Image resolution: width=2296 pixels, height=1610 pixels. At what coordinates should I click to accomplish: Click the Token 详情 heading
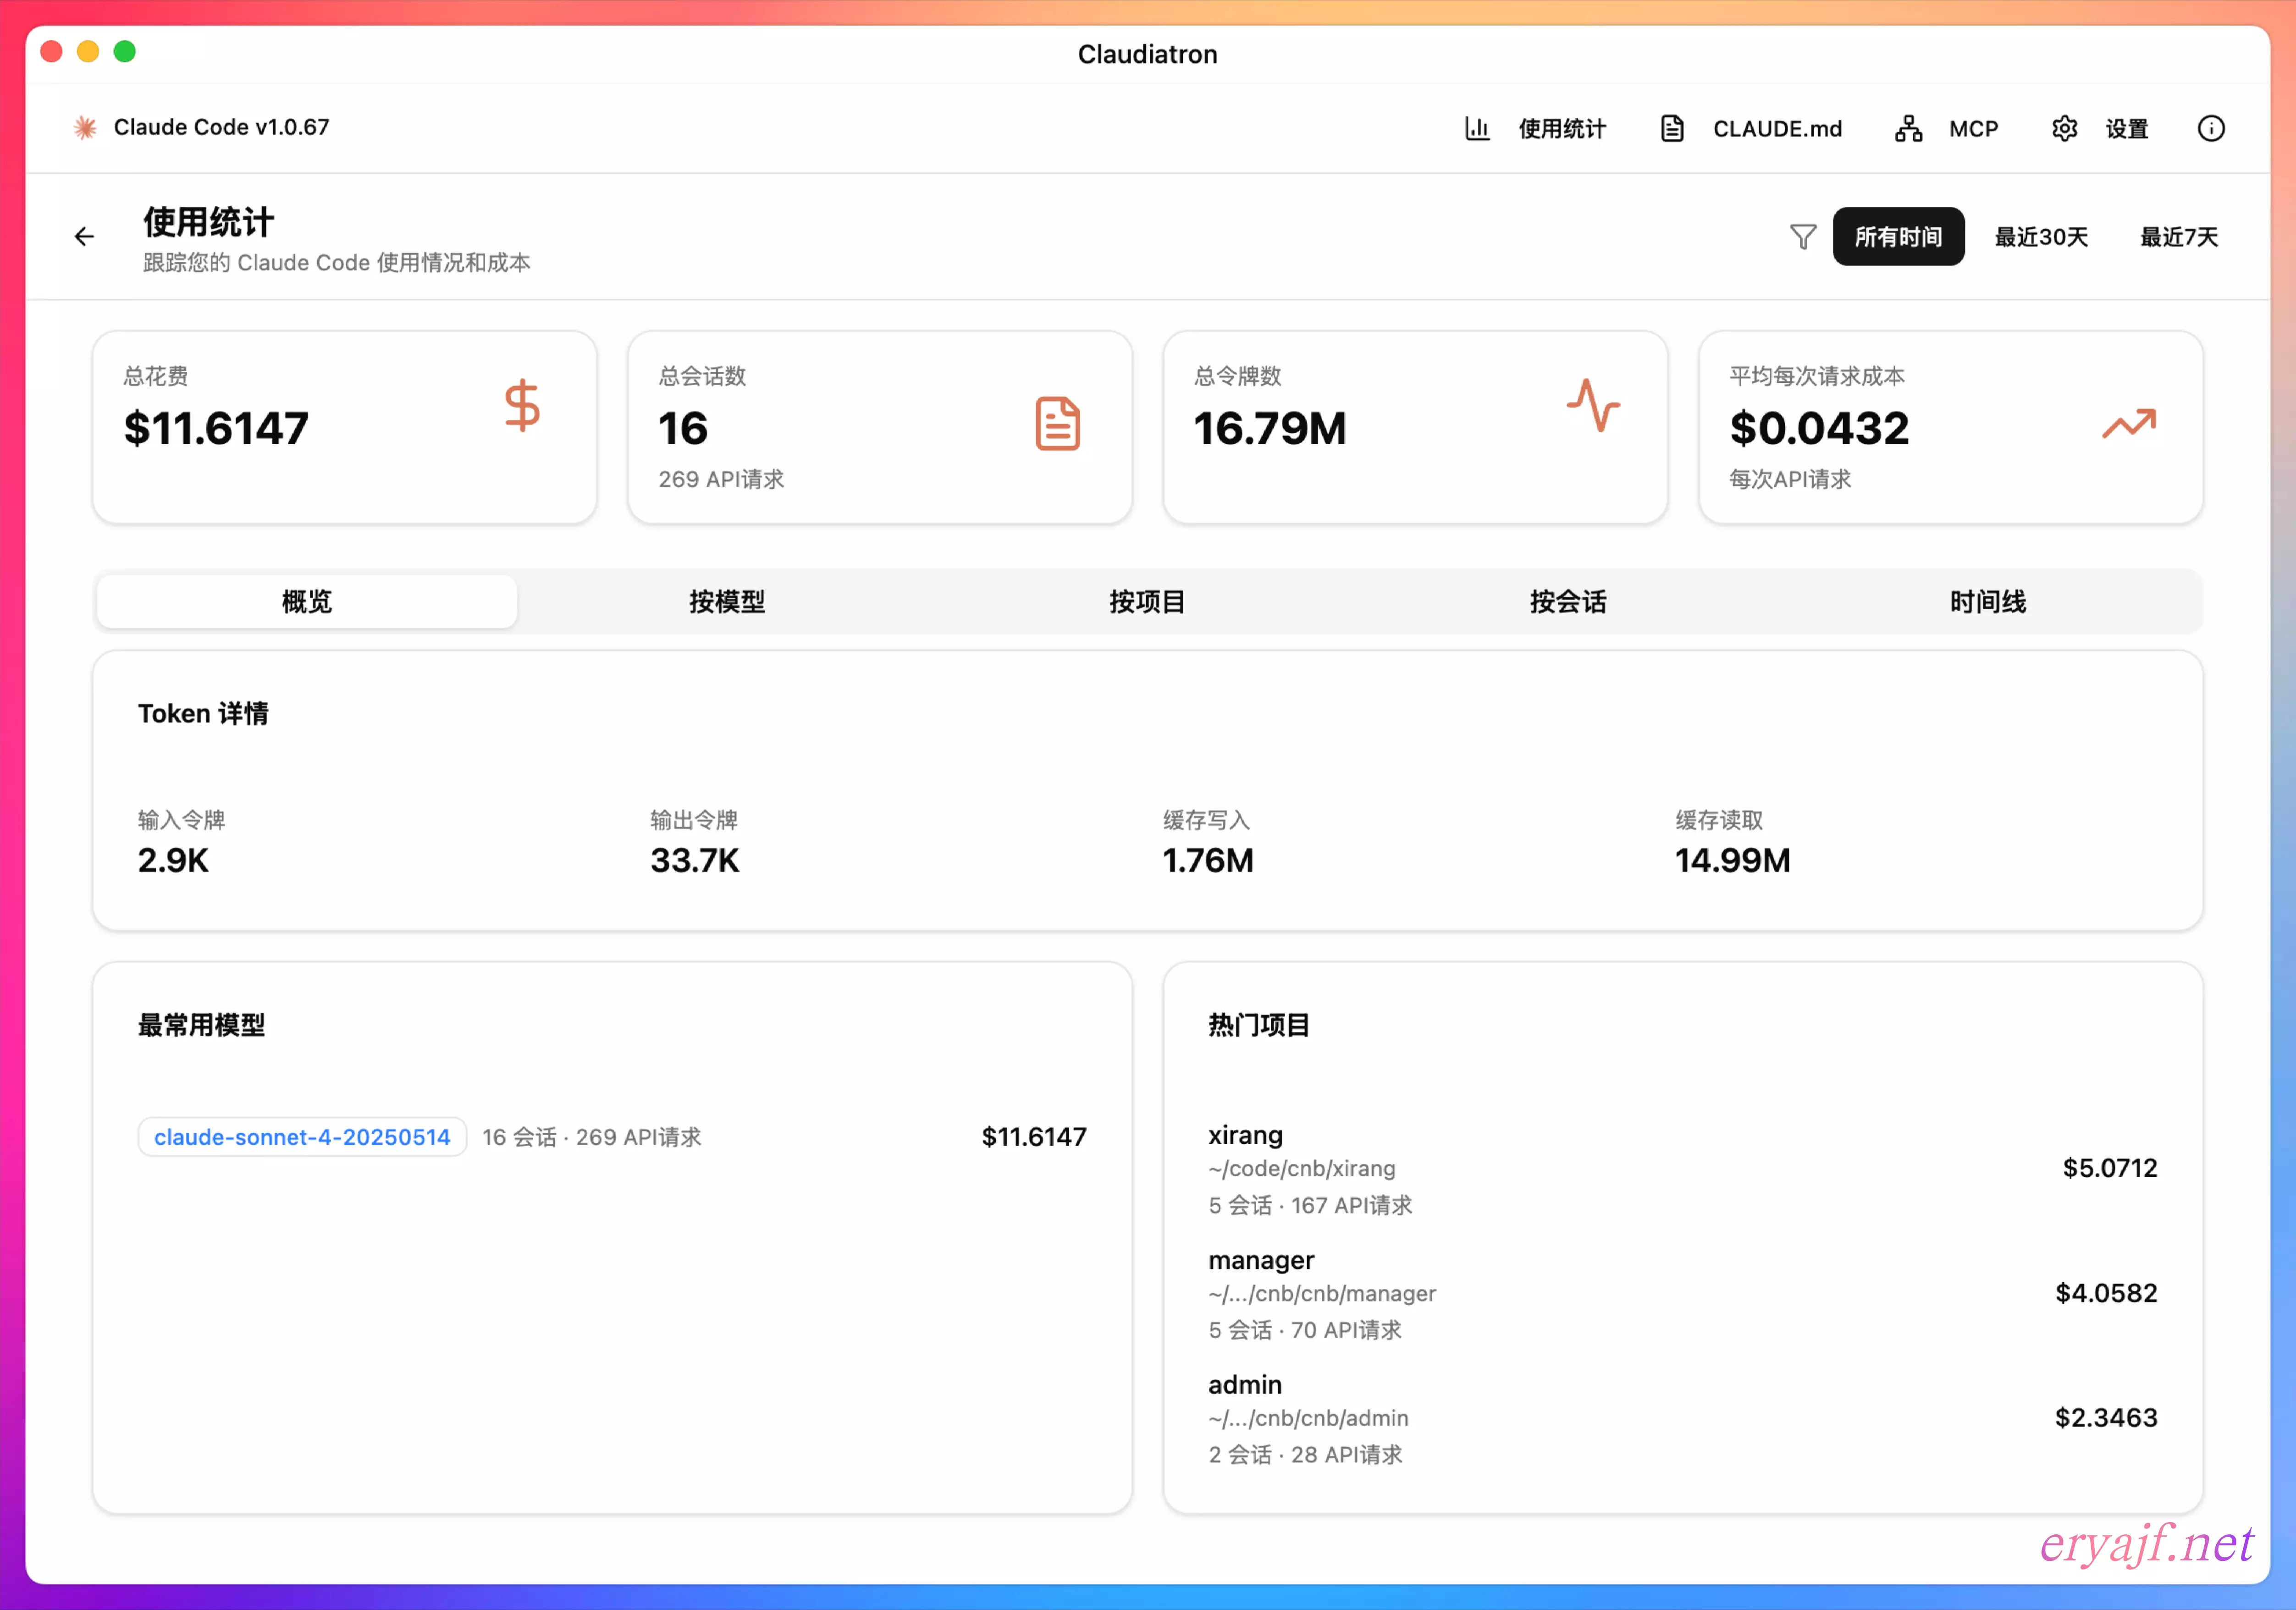203,714
